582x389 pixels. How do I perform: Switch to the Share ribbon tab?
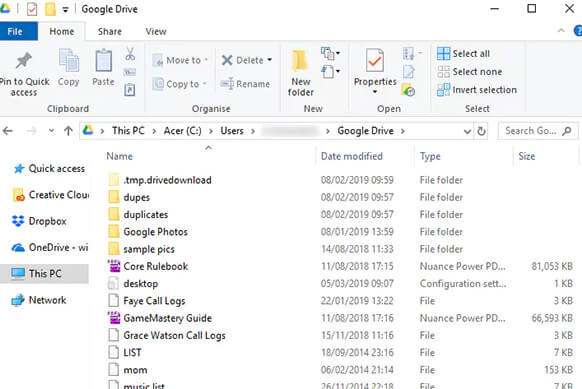[109, 31]
